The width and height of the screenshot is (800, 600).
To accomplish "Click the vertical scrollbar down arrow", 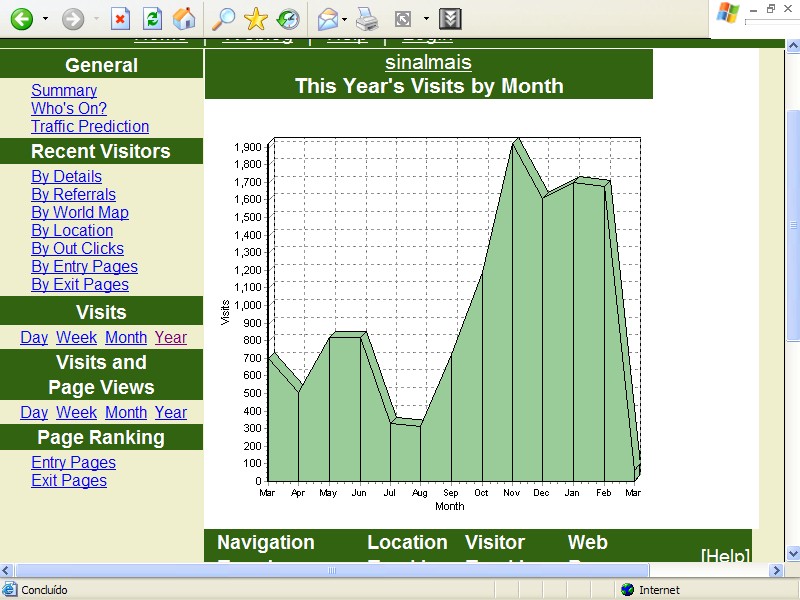I will tap(793, 553).
